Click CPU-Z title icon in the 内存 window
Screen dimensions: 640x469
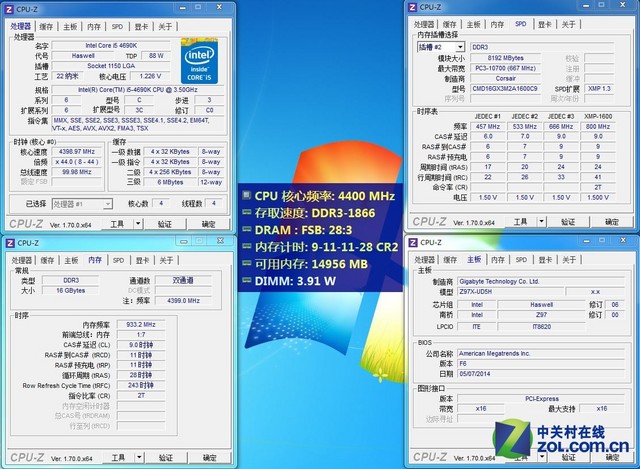click(x=10, y=243)
